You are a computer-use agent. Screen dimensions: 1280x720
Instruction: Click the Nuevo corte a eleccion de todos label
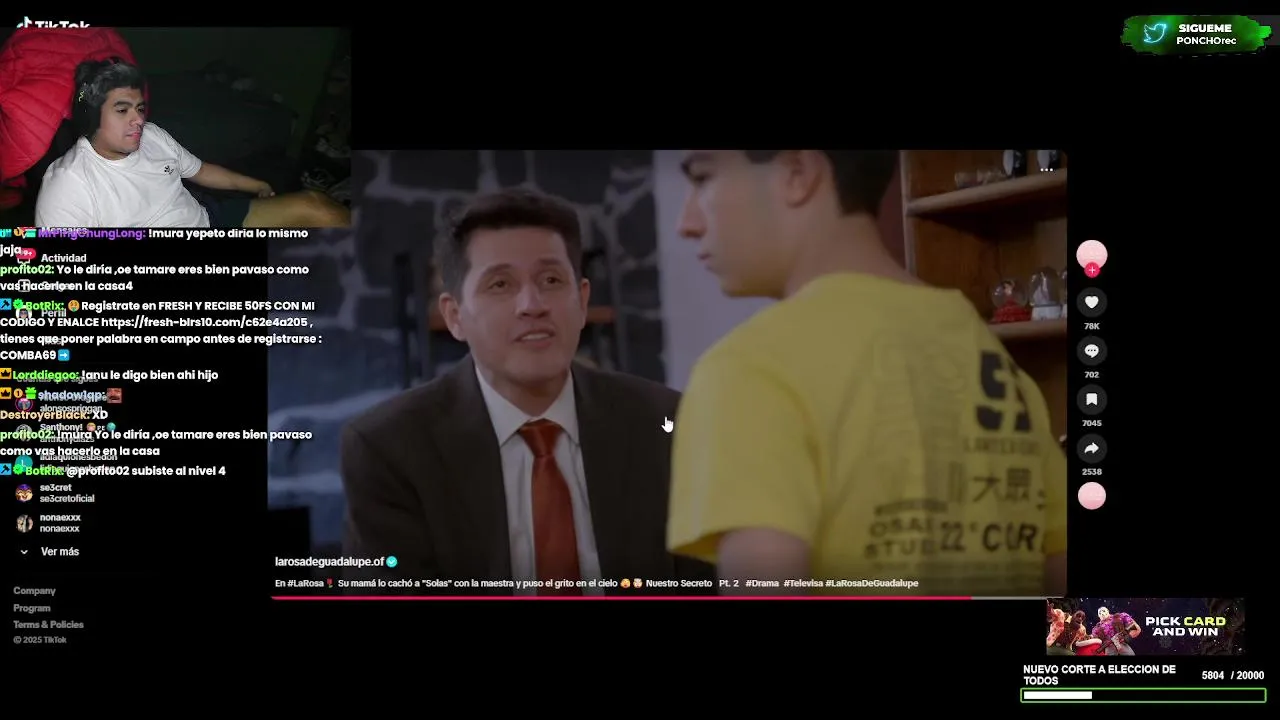point(1099,675)
